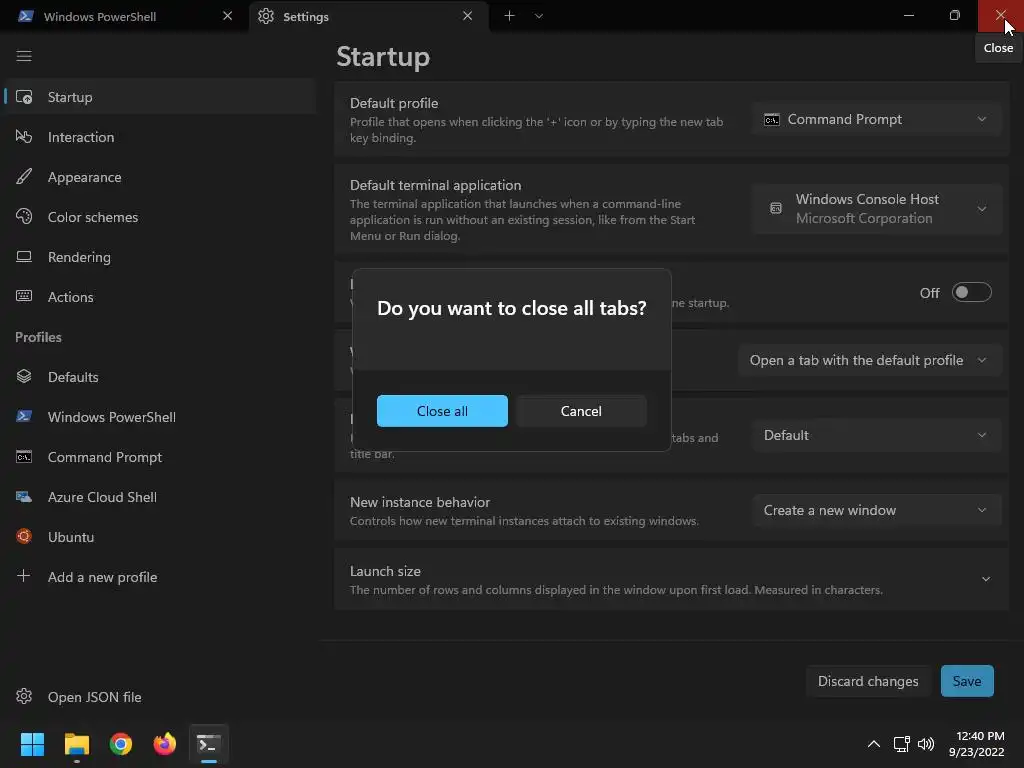
Task: Click Add a new profile label
Action: (103, 577)
